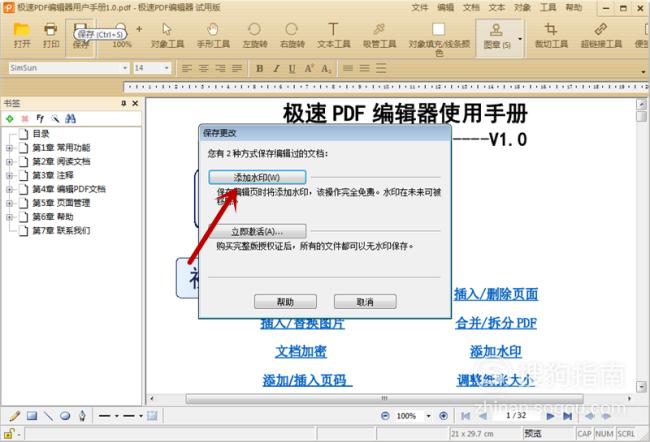Jump to the first page with the first-page arrow
This screenshot has width=650, height=442.
click(x=466, y=416)
